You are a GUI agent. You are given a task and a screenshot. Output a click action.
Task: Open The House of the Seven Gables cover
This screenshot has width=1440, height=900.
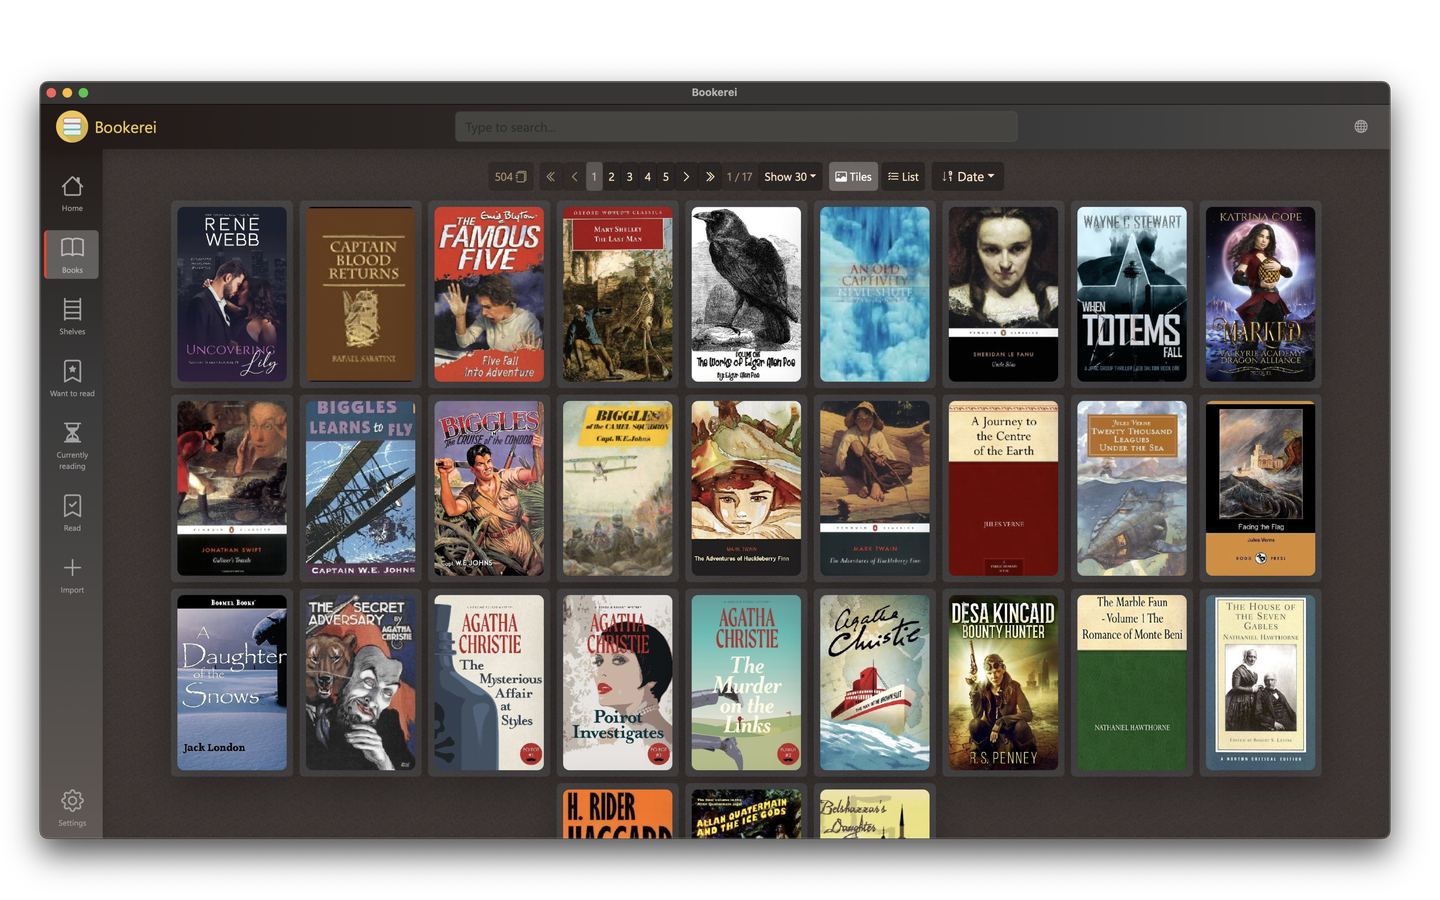point(1260,682)
